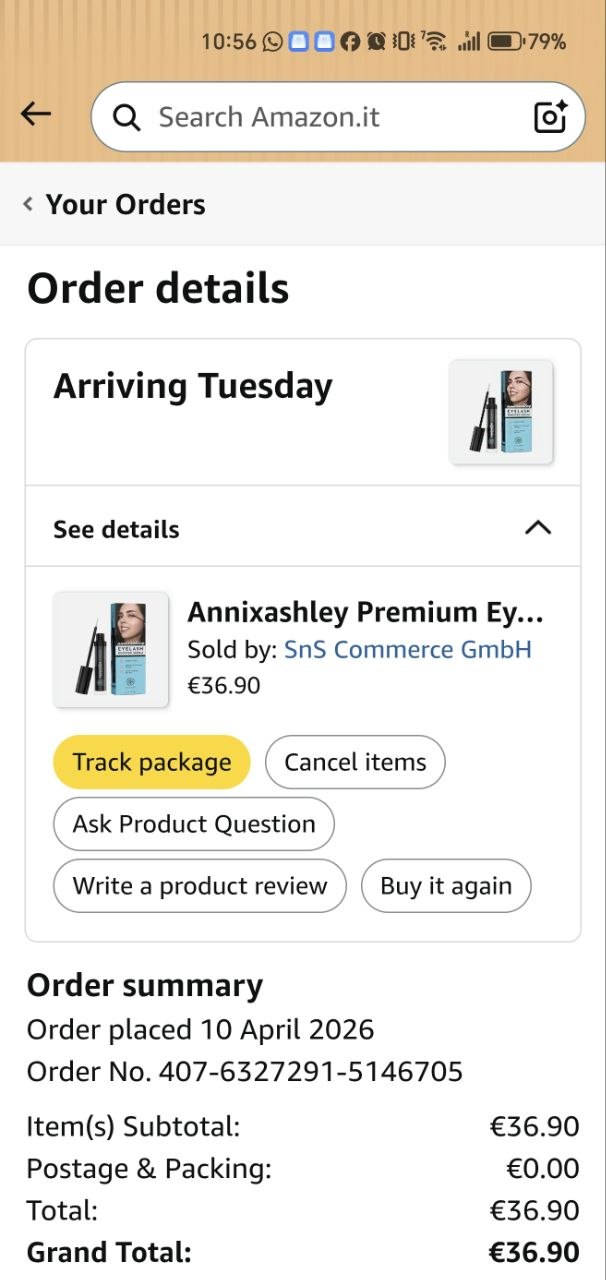Screen dimensions: 606x1280
Task: Go back via Your Orders chevron
Action: tap(28, 205)
